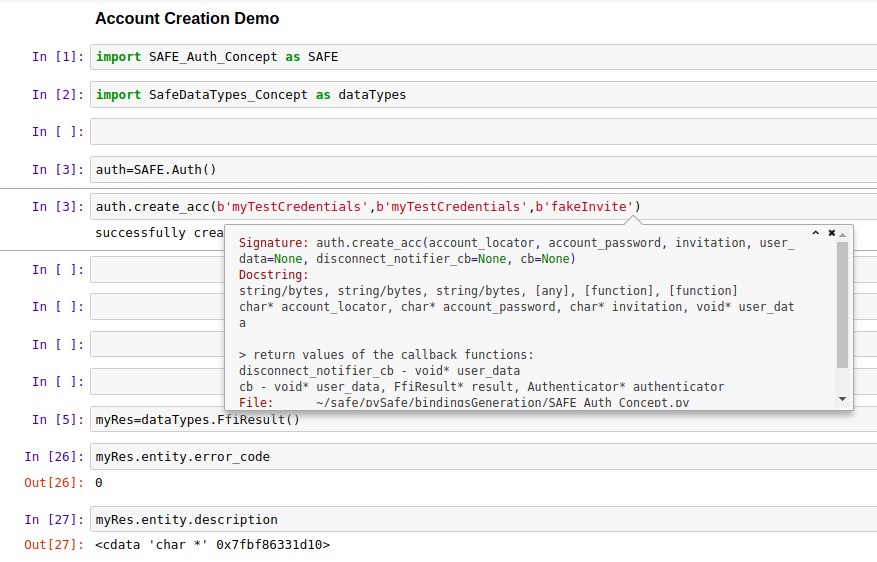
Task: Select the myRes.entity.description input cell
Action: click(480, 520)
